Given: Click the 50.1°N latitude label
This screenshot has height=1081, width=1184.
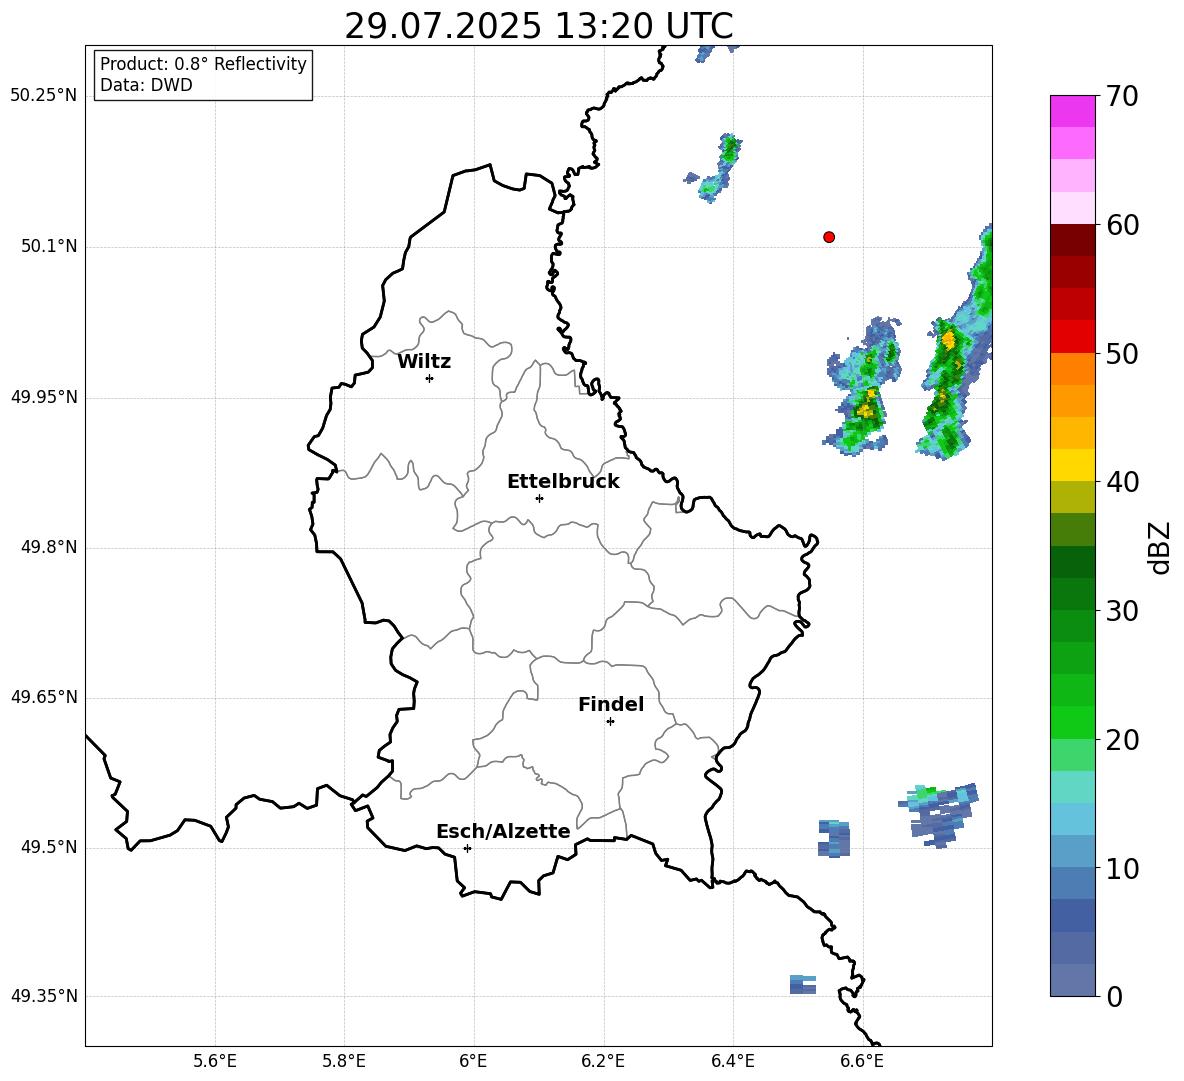Looking at the screenshot, I should coord(49,247).
